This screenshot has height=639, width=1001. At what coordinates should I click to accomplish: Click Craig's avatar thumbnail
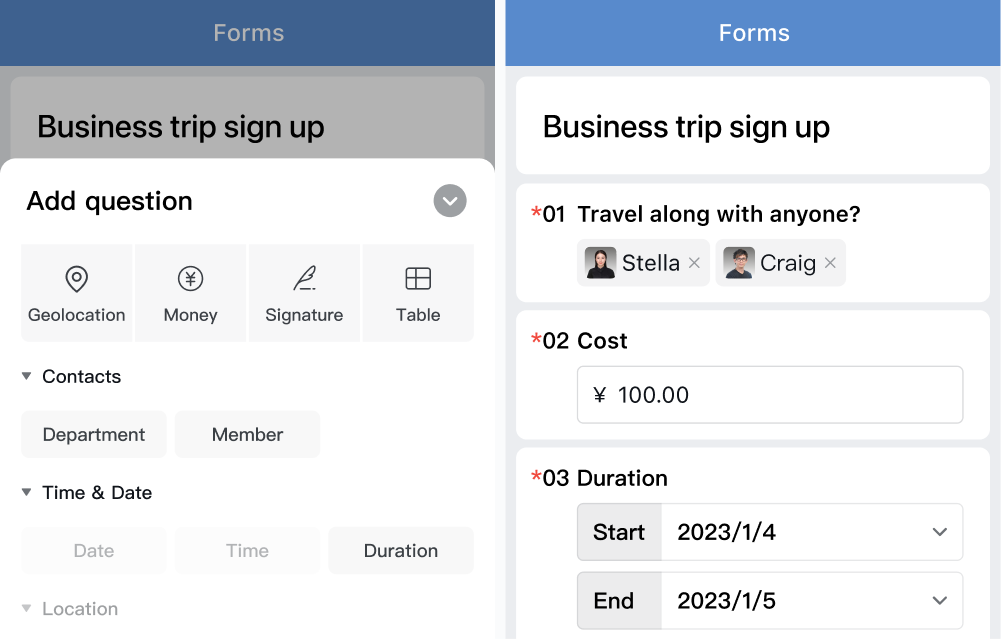click(x=739, y=263)
